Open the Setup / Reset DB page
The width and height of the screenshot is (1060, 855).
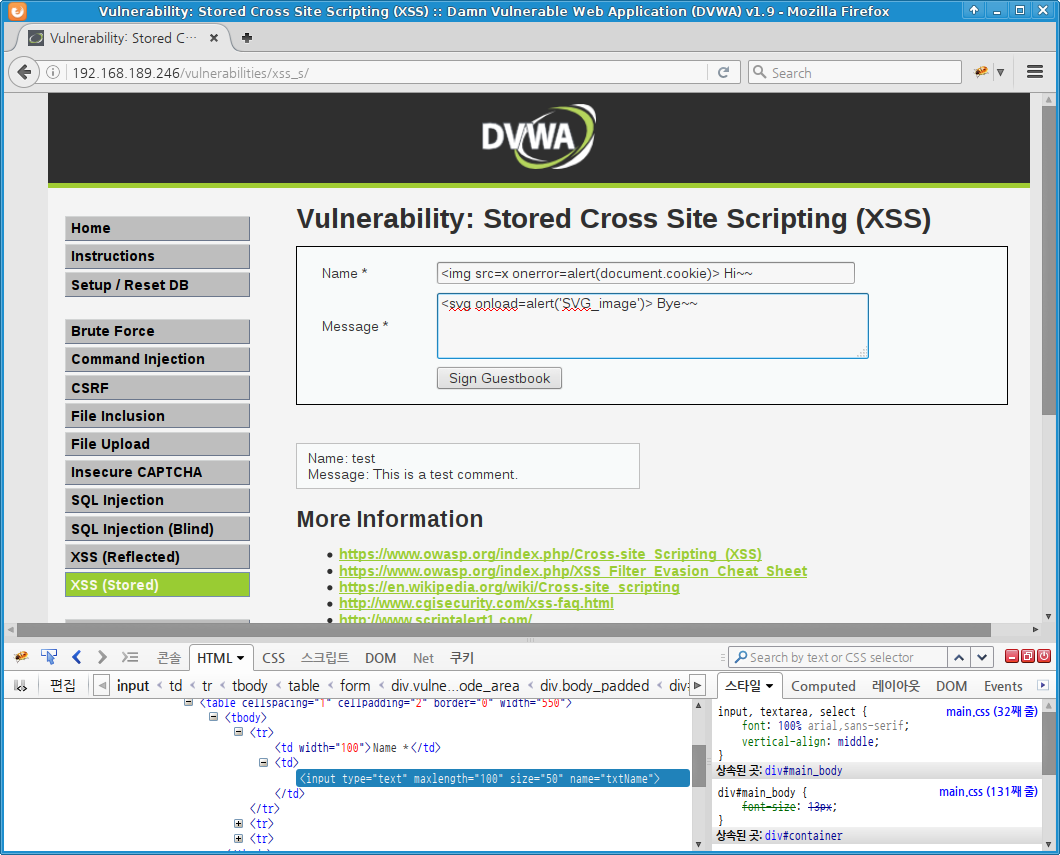pos(158,285)
